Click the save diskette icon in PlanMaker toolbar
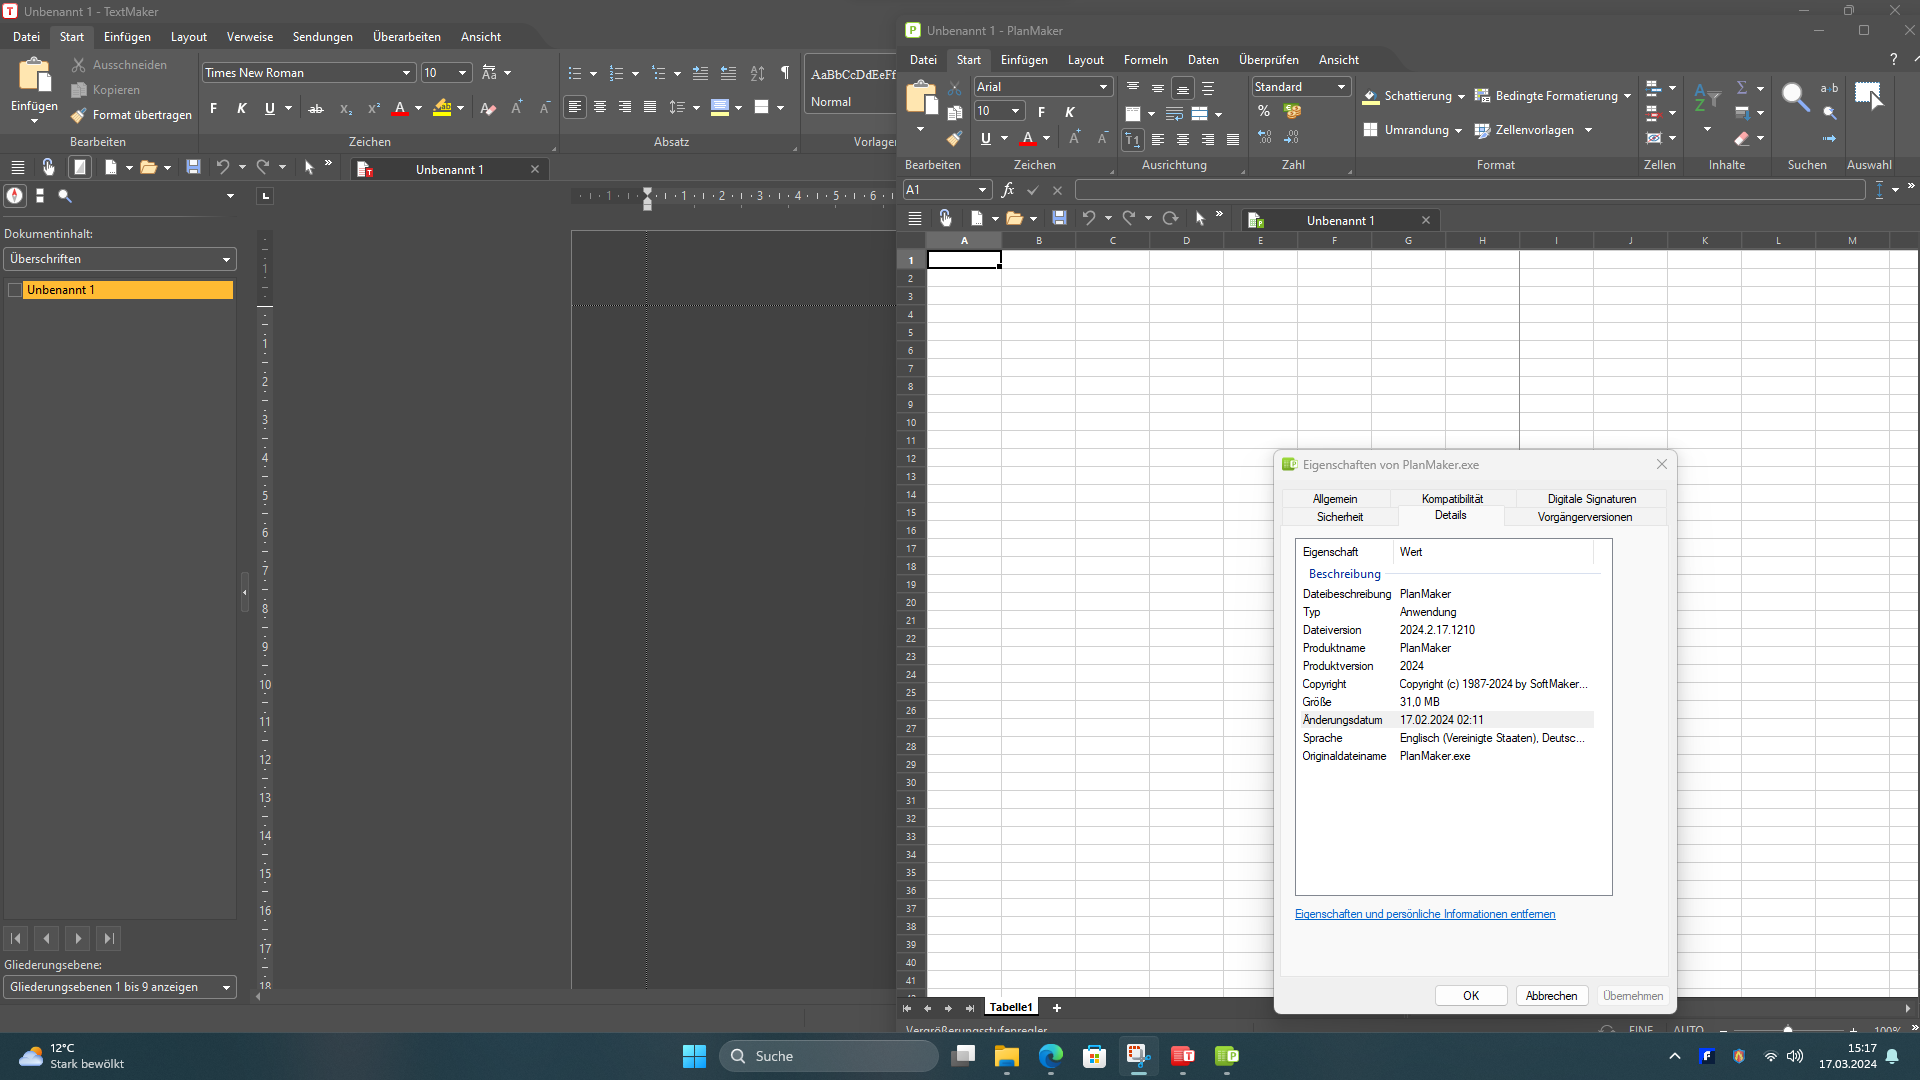 click(x=1059, y=218)
